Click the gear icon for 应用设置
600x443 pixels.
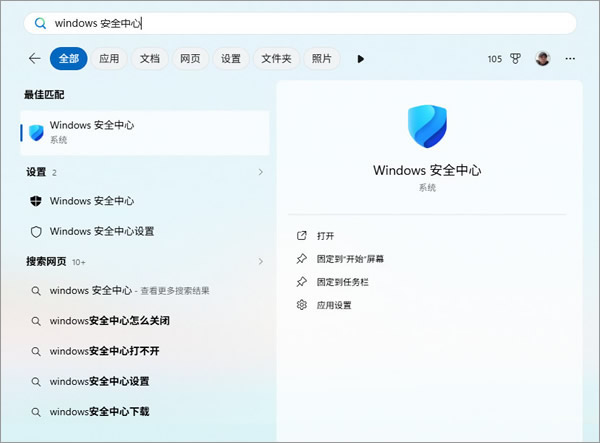pyautogui.click(x=301, y=305)
